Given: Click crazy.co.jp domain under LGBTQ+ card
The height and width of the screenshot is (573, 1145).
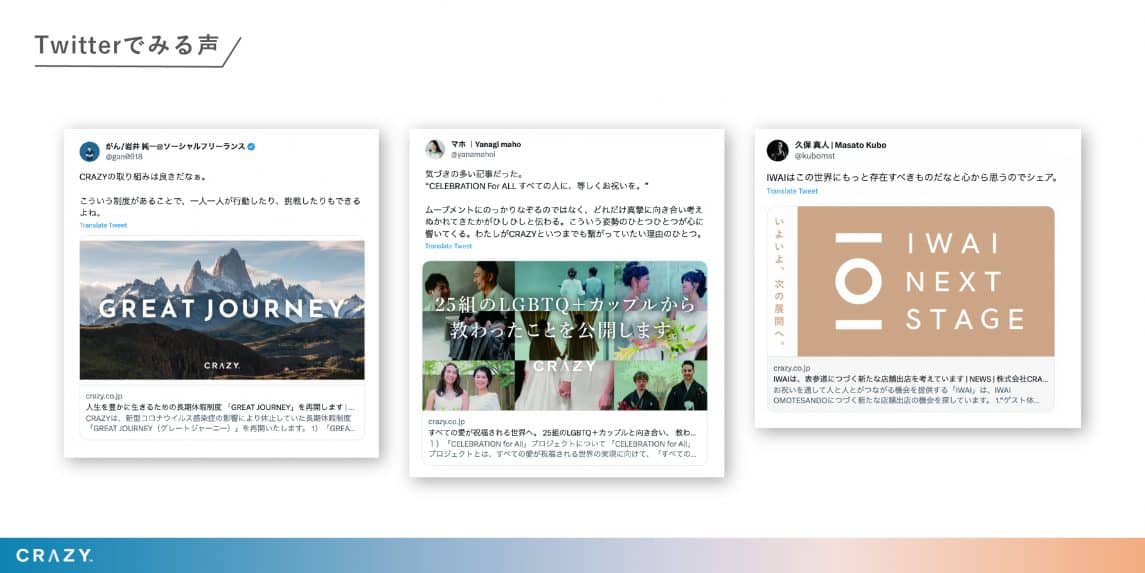Looking at the screenshot, I should [x=447, y=422].
